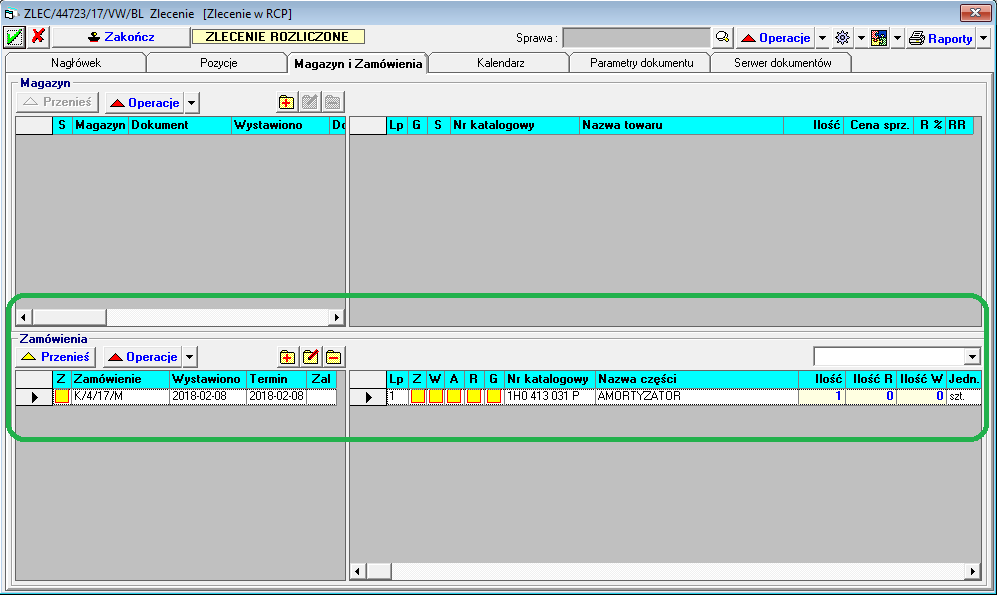The image size is (997, 595).
Task: Toggle Z status box of order K/4/17/M
Action: click(x=62, y=397)
